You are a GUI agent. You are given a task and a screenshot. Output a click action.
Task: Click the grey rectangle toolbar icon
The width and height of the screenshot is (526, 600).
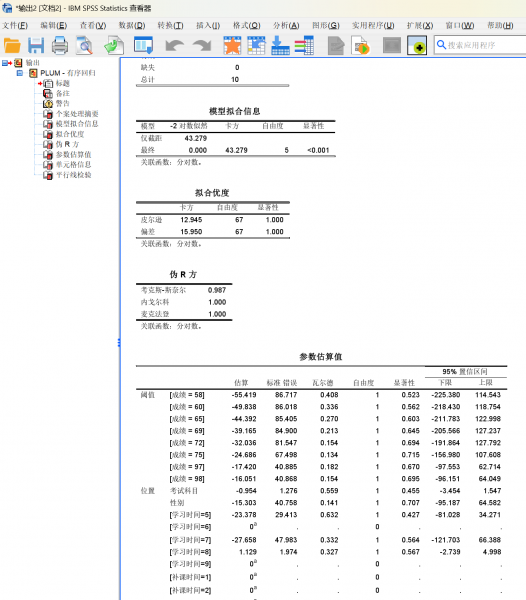tap(392, 46)
